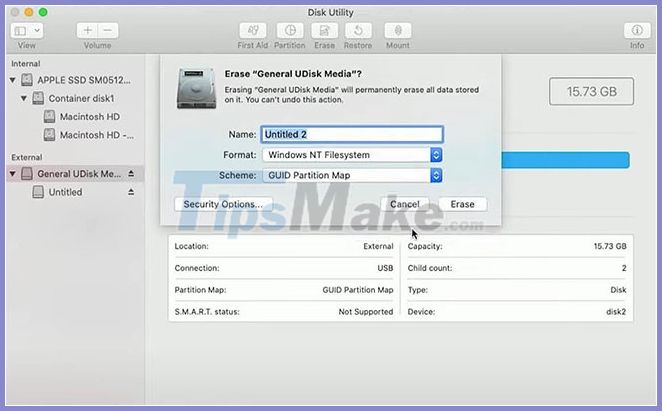Click the Mount toolbar icon
Screen dimensions: 662x411
(398, 30)
